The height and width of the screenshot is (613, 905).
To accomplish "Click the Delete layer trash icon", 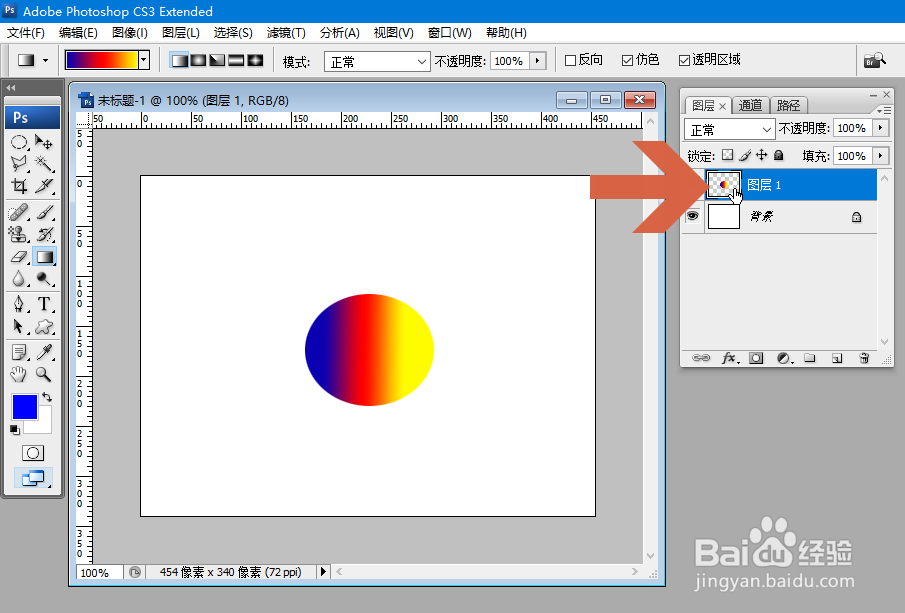I will point(864,356).
